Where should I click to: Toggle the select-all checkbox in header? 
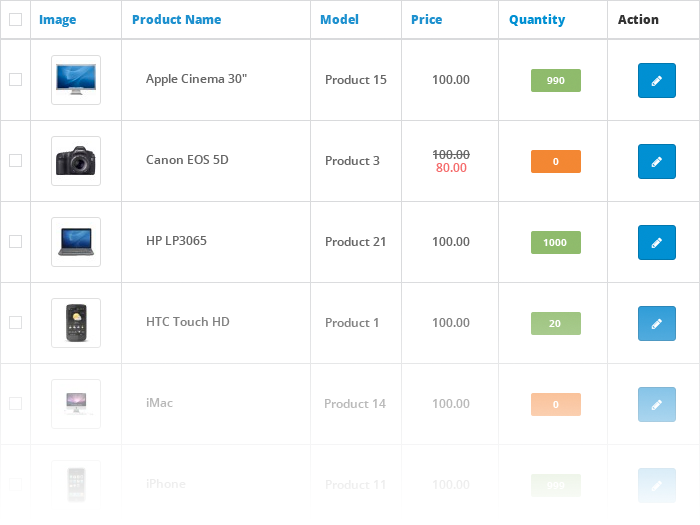click(15, 19)
